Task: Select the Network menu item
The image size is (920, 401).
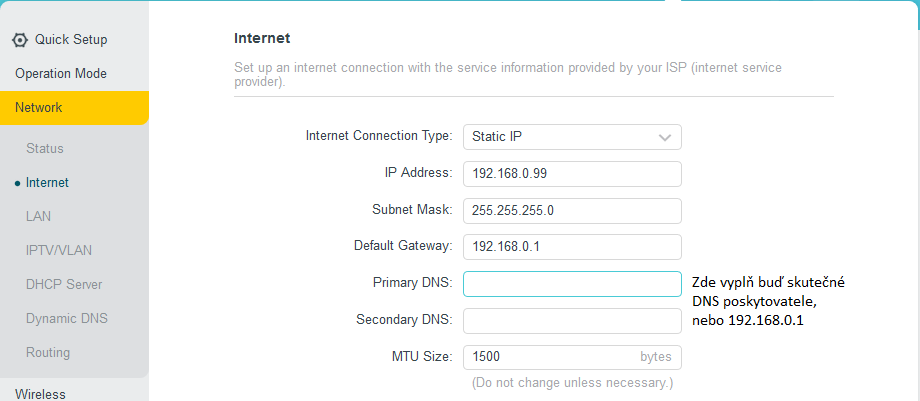Action: click(39, 108)
